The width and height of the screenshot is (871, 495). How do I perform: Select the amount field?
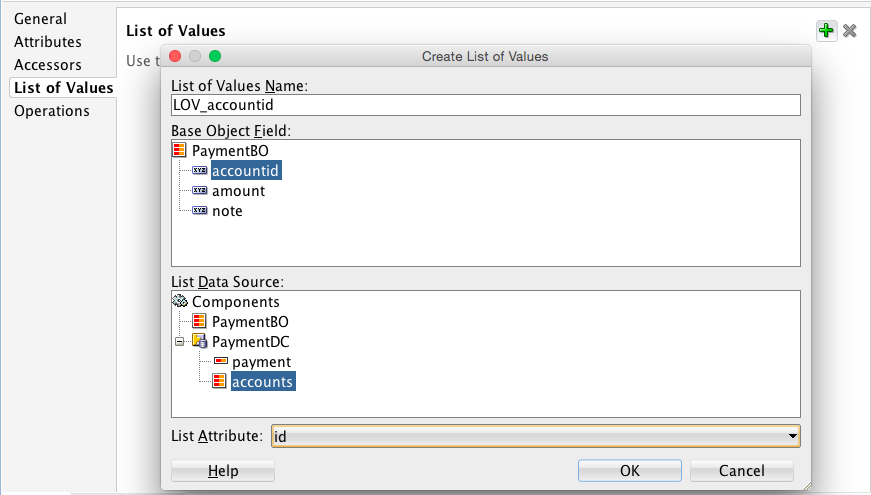(238, 191)
